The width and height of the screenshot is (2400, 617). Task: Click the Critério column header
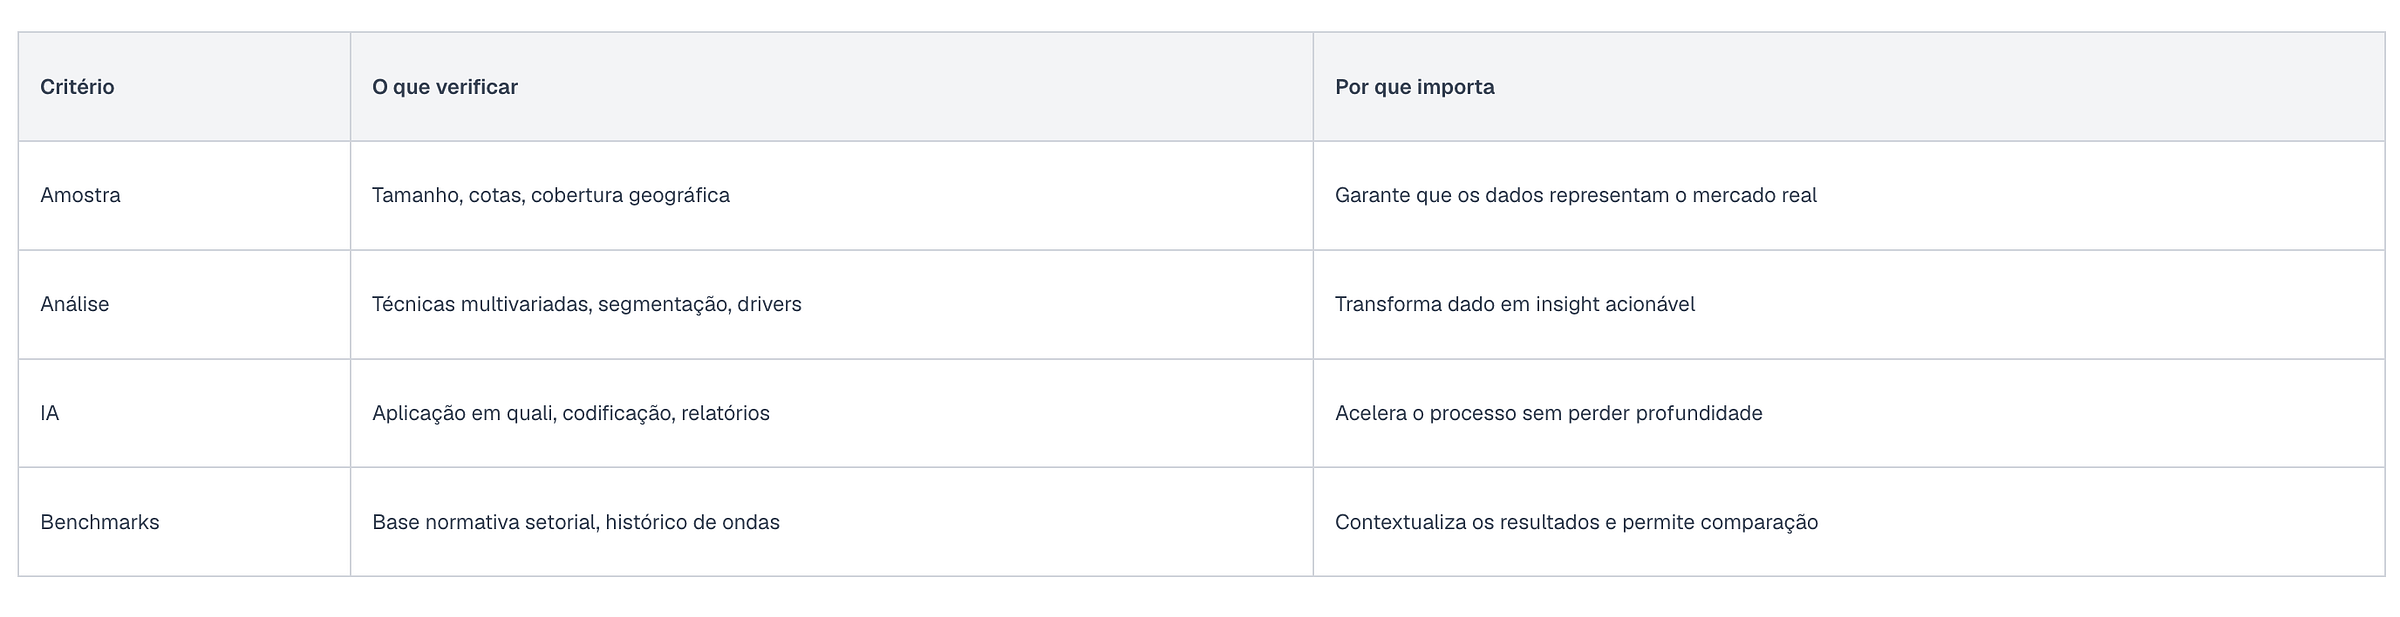click(x=77, y=87)
